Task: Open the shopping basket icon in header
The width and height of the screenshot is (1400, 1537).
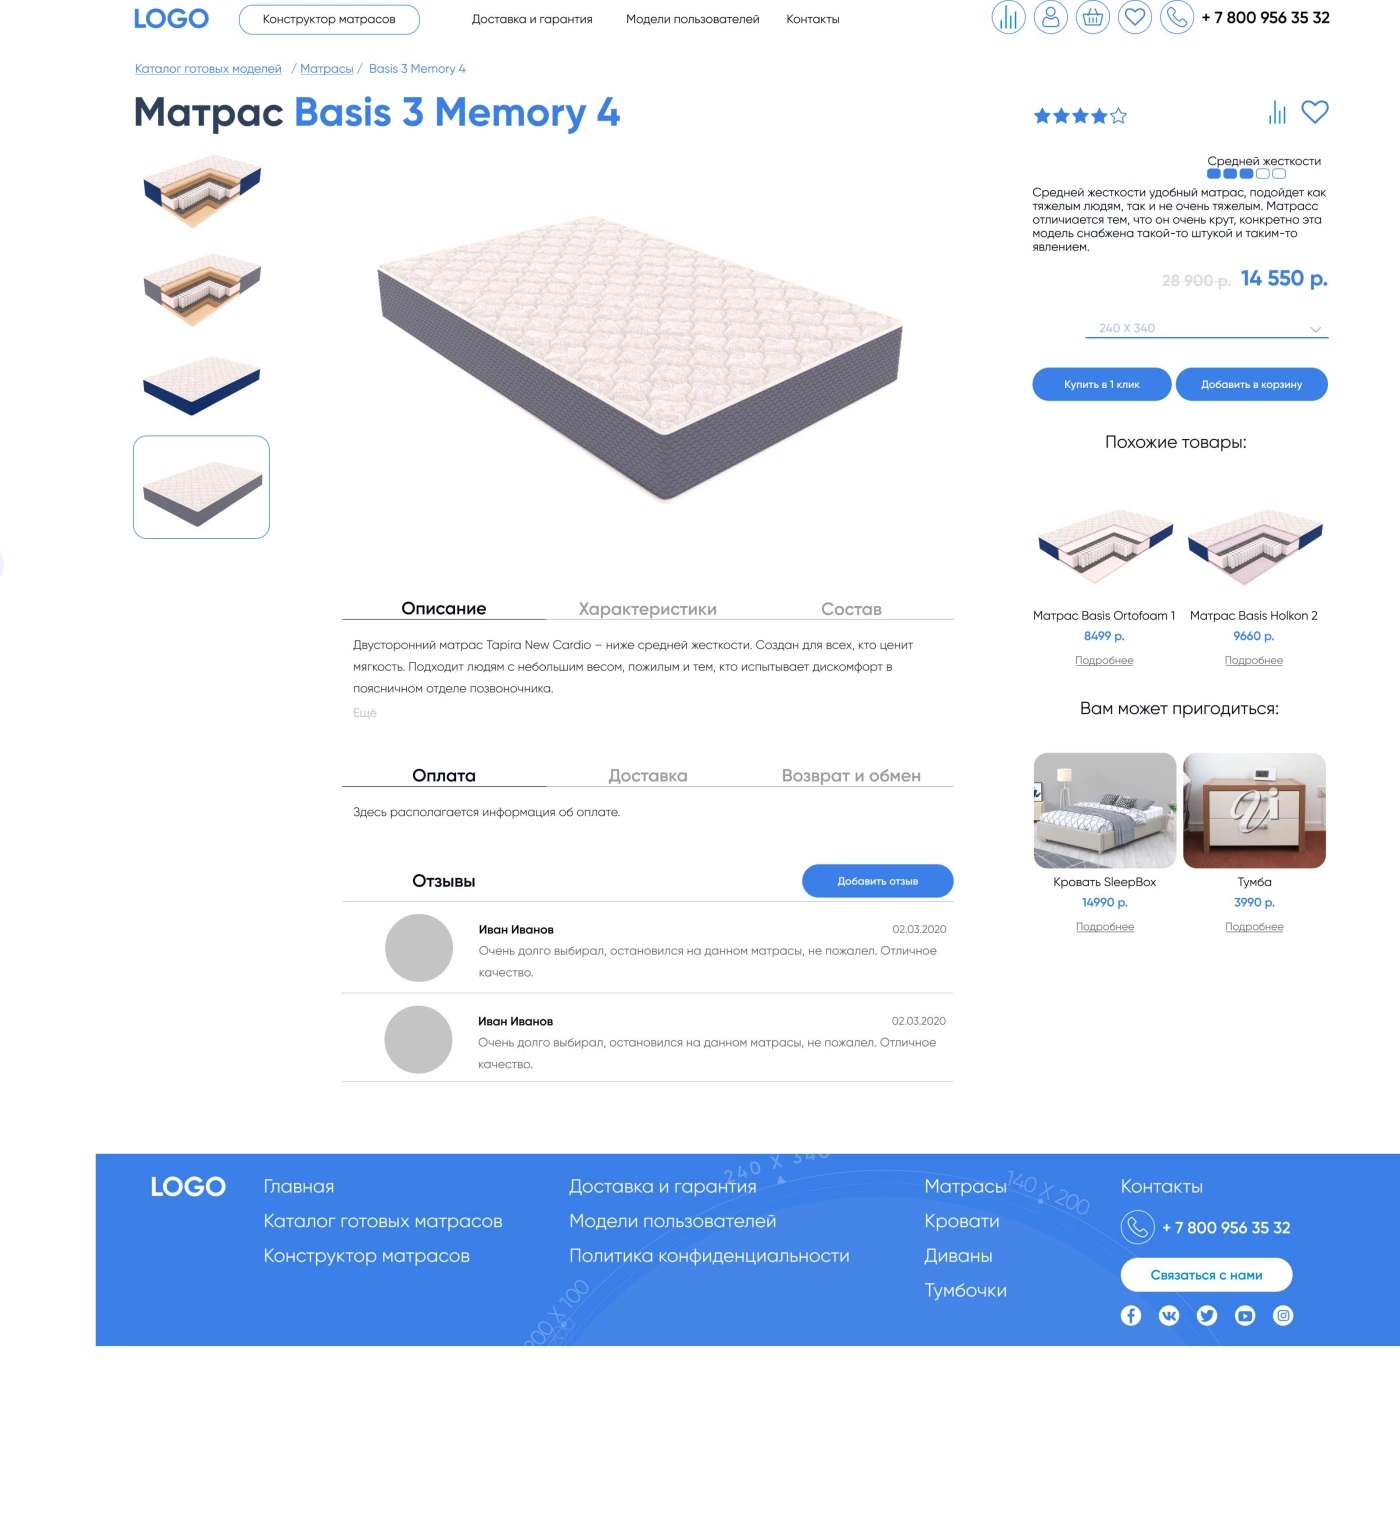Action: click(x=1092, y=17)
